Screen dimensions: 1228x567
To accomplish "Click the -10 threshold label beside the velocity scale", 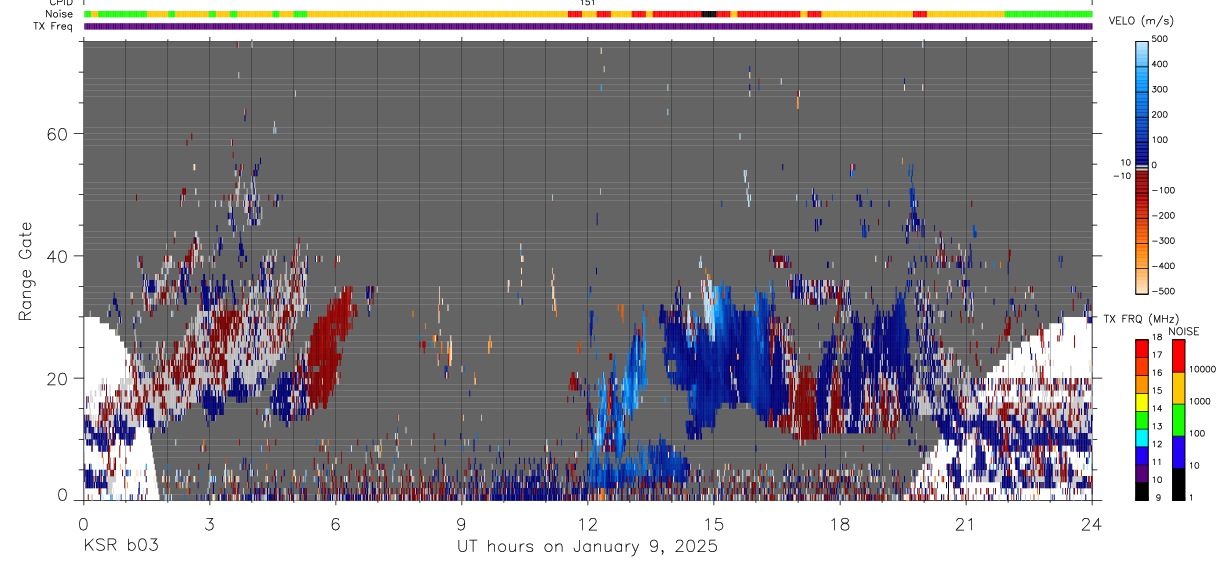I will [1122, 176].
